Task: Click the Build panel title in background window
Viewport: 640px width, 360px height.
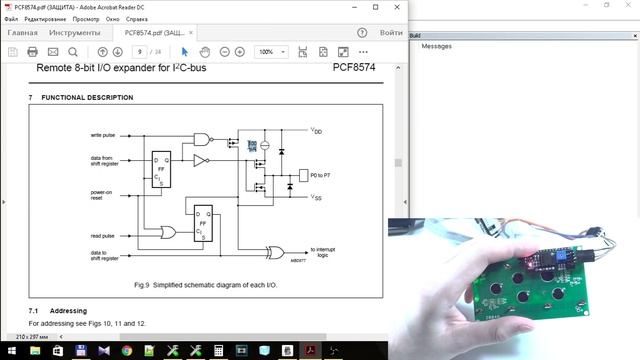Action: [415, 36]
